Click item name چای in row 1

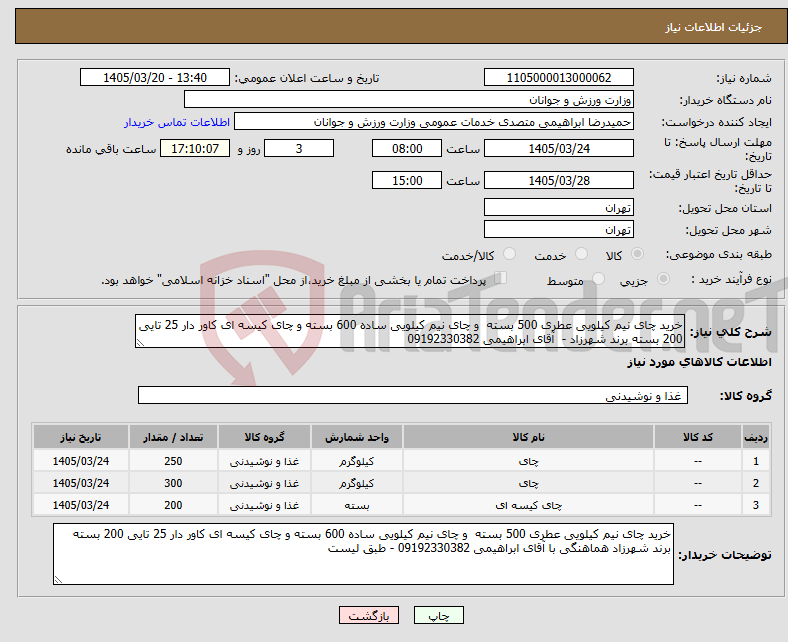pyautogui.click(x=528, y=461)
